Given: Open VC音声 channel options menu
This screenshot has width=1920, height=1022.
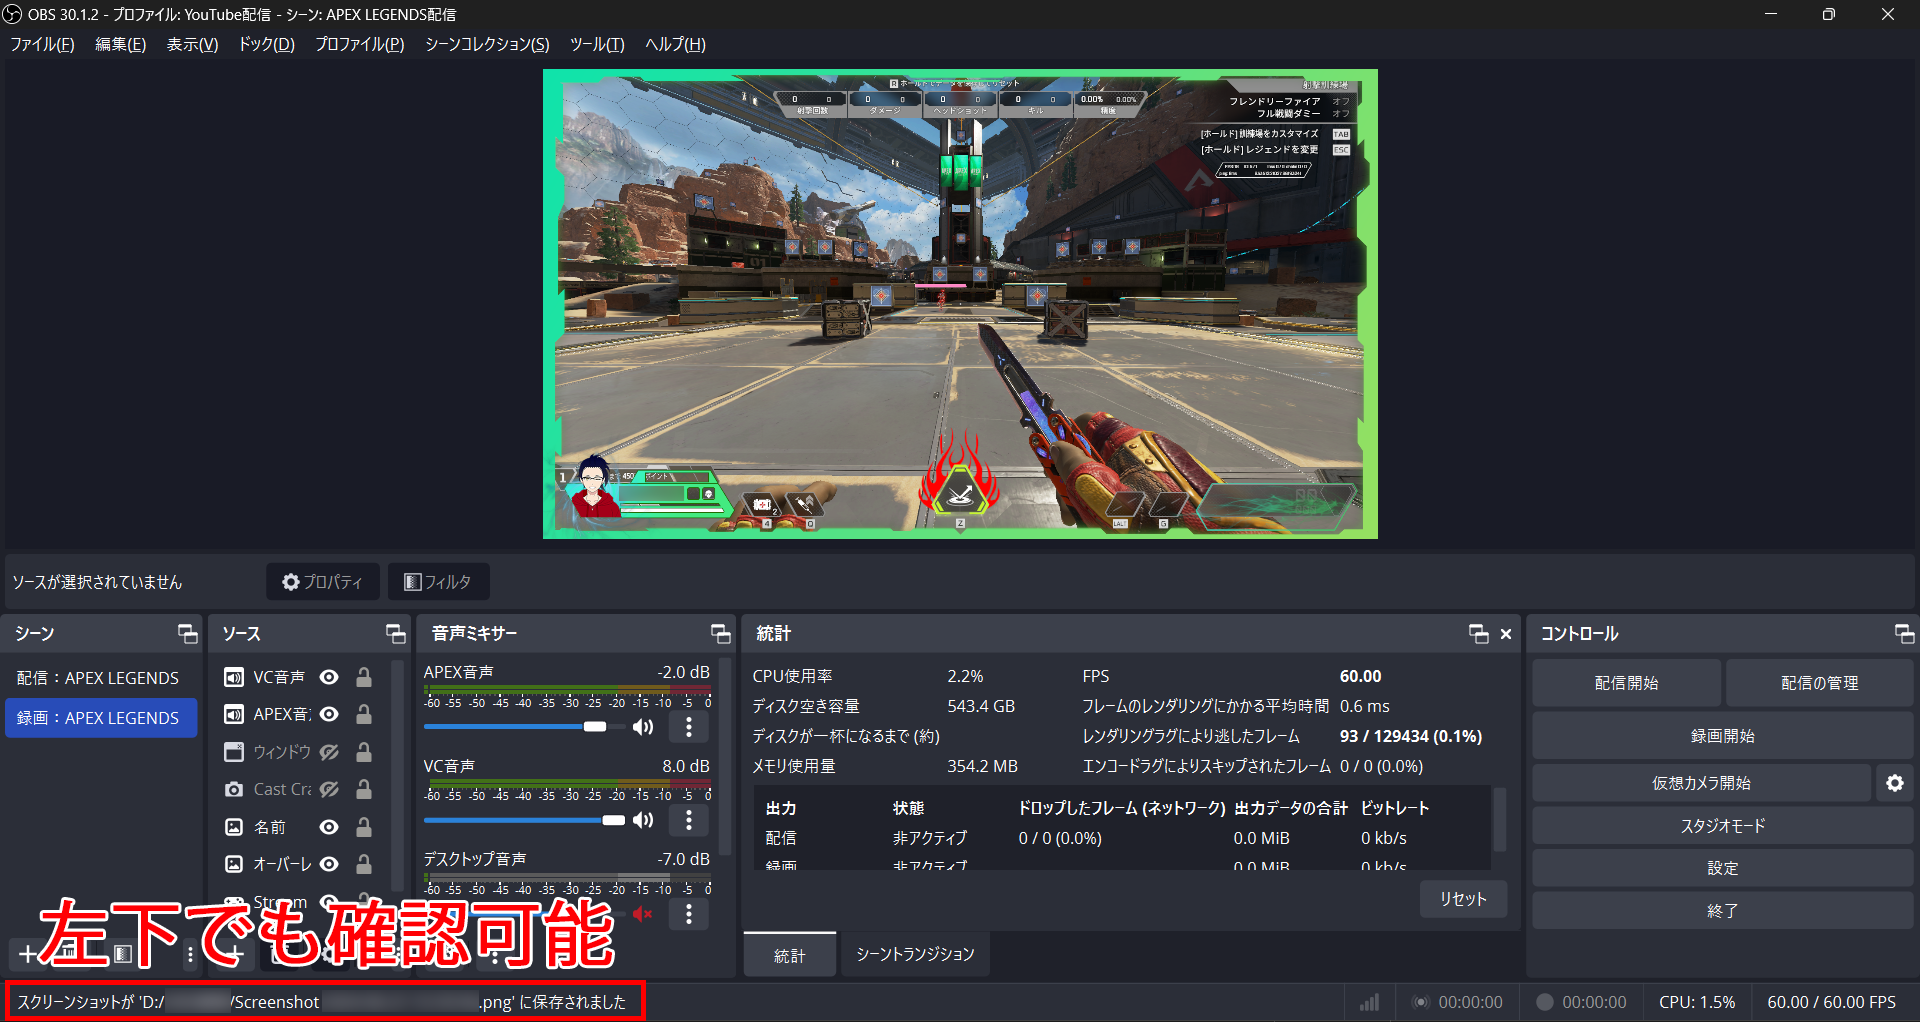Looking at the screenshot, I should point(689,820).
